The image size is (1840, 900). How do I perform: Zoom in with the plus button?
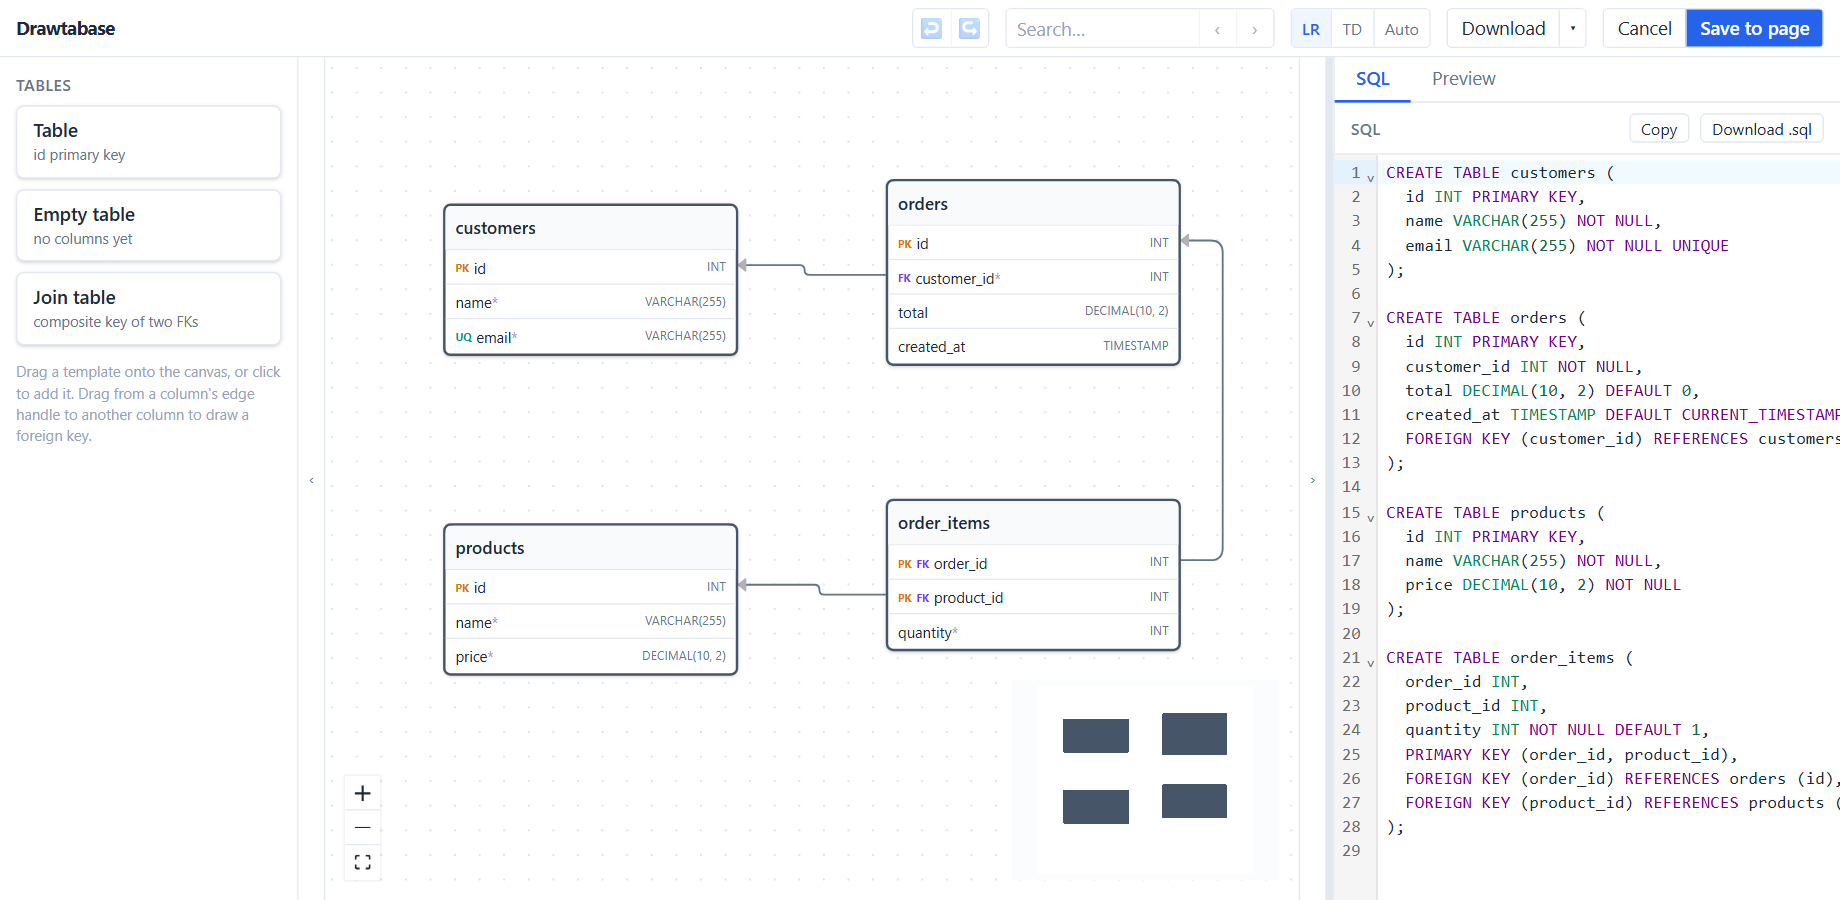(363, 793)
